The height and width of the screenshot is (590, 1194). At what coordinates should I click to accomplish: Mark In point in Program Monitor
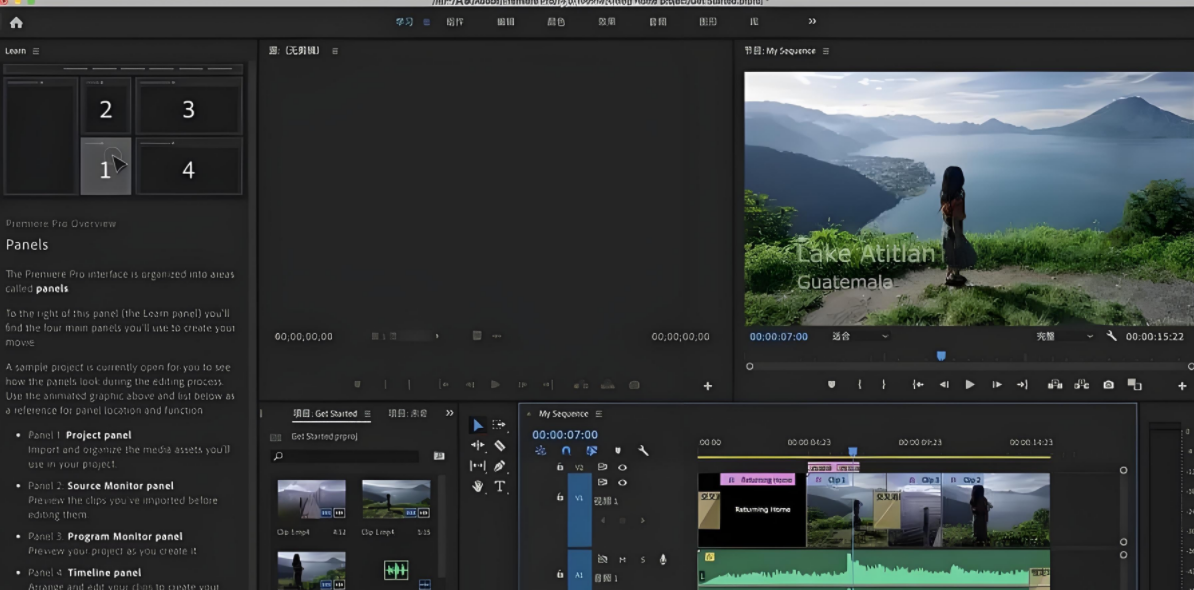pyautogui.click(x=860, y=384)
